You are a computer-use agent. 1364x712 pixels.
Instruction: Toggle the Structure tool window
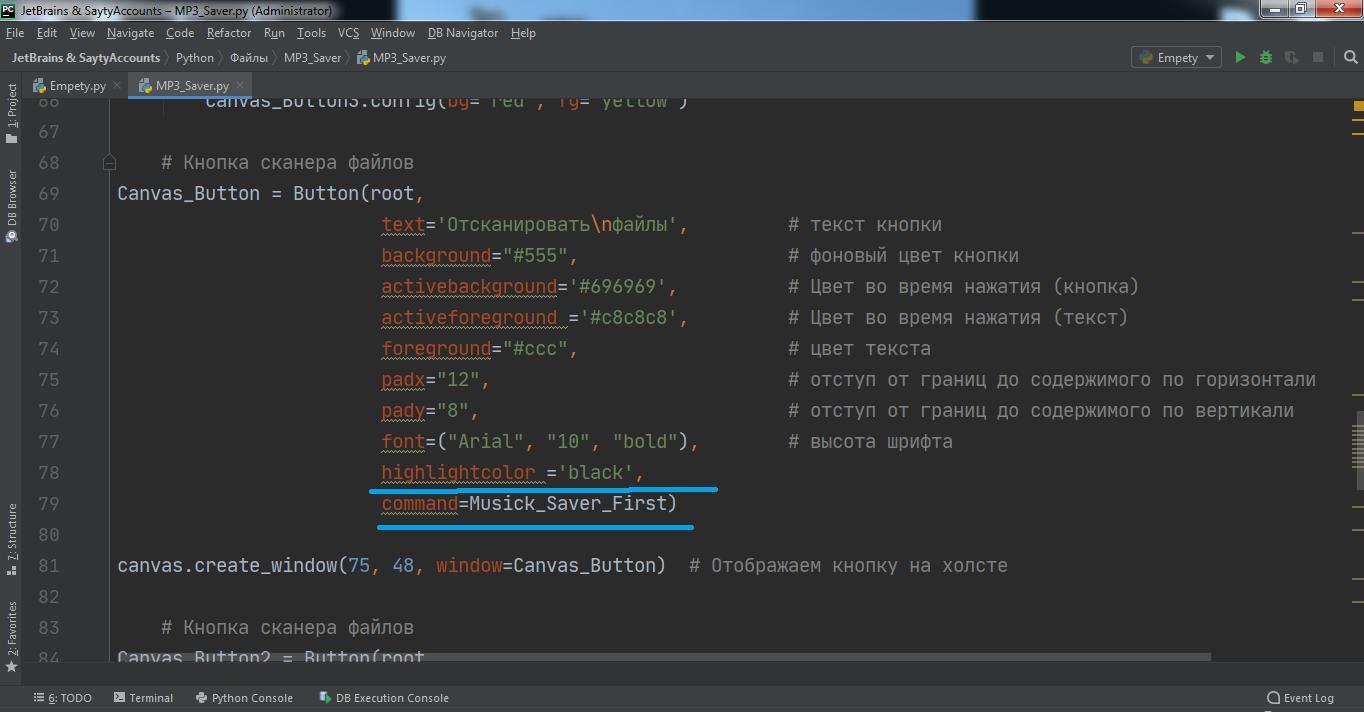coord(12,539)
